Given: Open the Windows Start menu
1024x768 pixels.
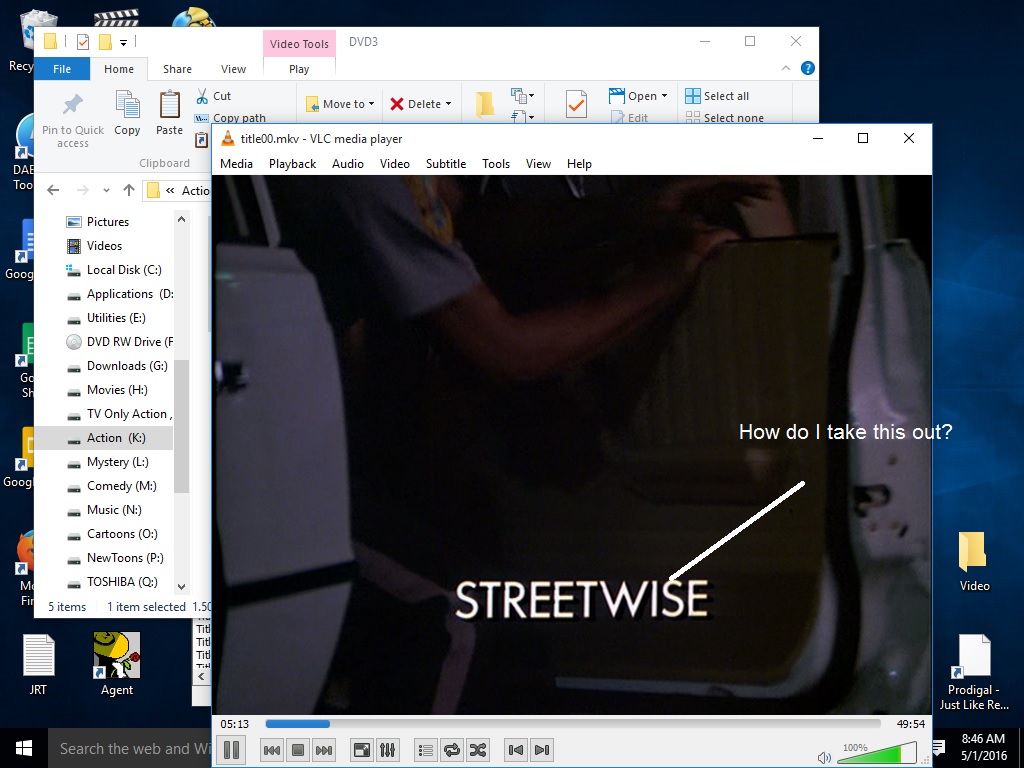Looking at the screenshot, I should click(23, 748).
